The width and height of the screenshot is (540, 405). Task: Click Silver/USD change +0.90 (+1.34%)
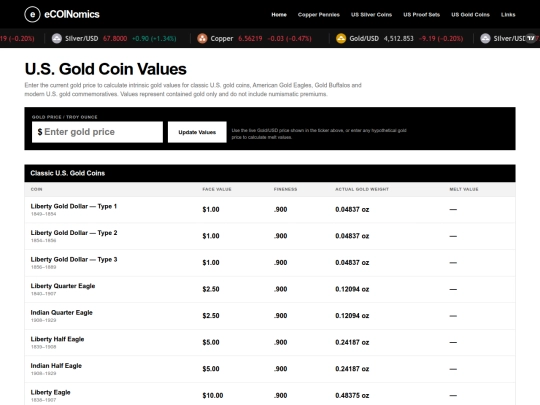[x=154, y=38]
